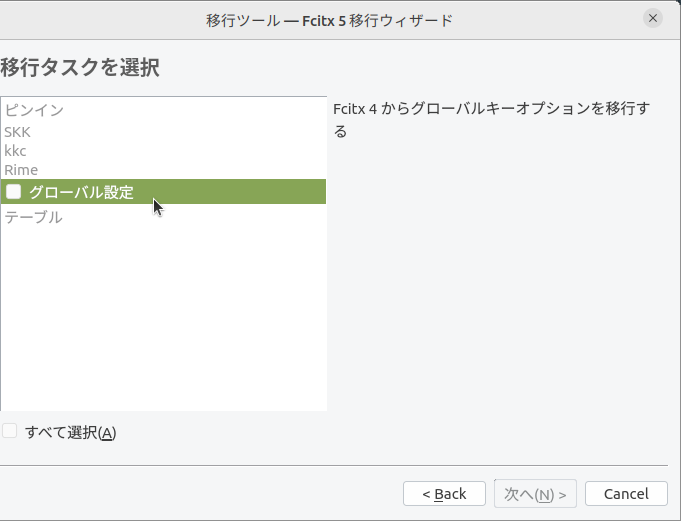Screen dimensions: 681x521
Task: Choose the kkc list entry
Action: coord(15,150)
